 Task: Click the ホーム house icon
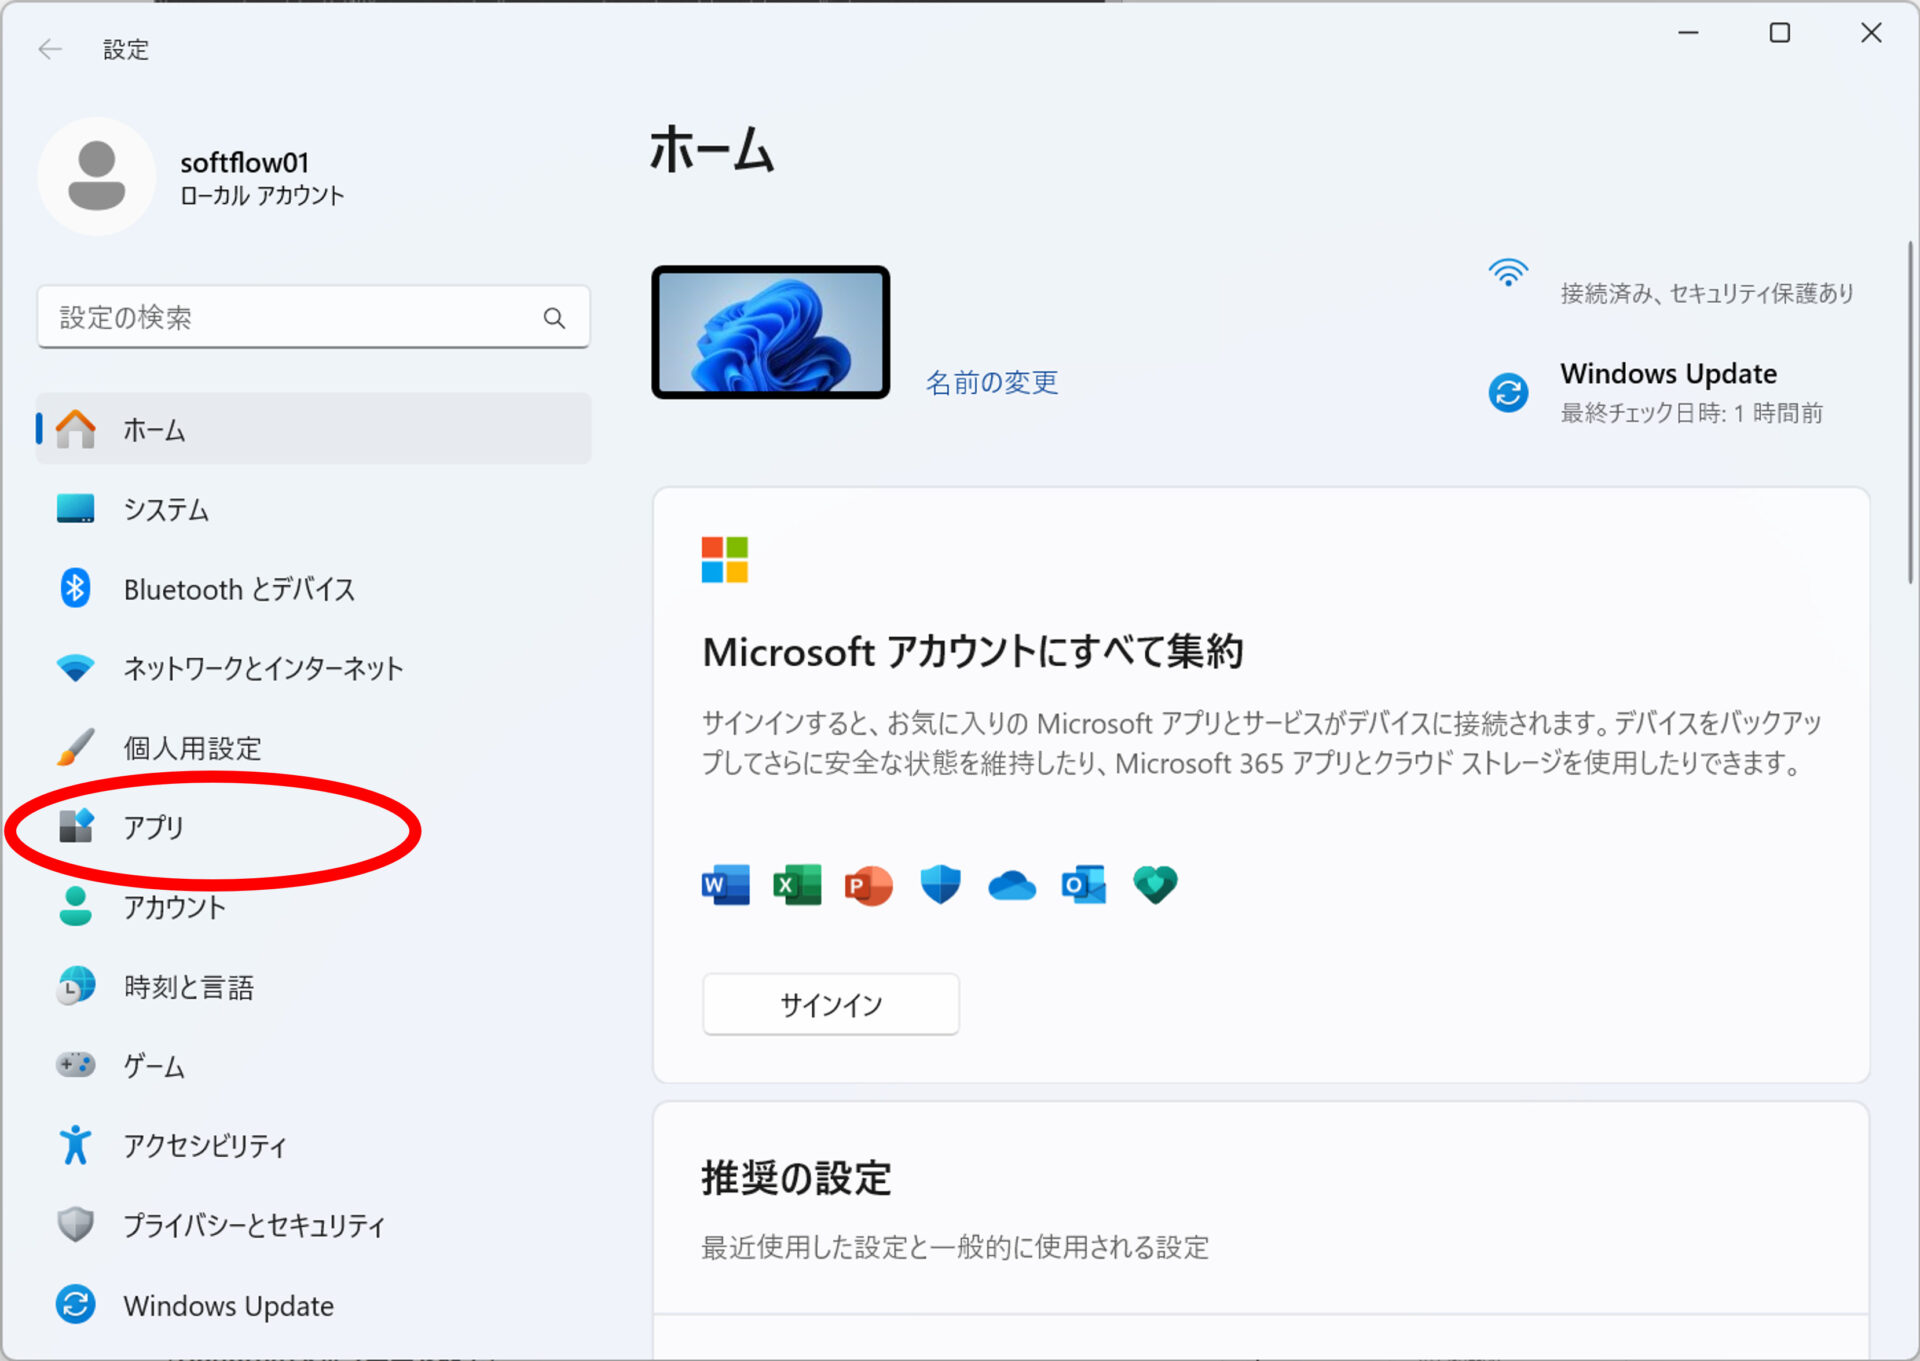pyautogui.click(x=76, y=429)
